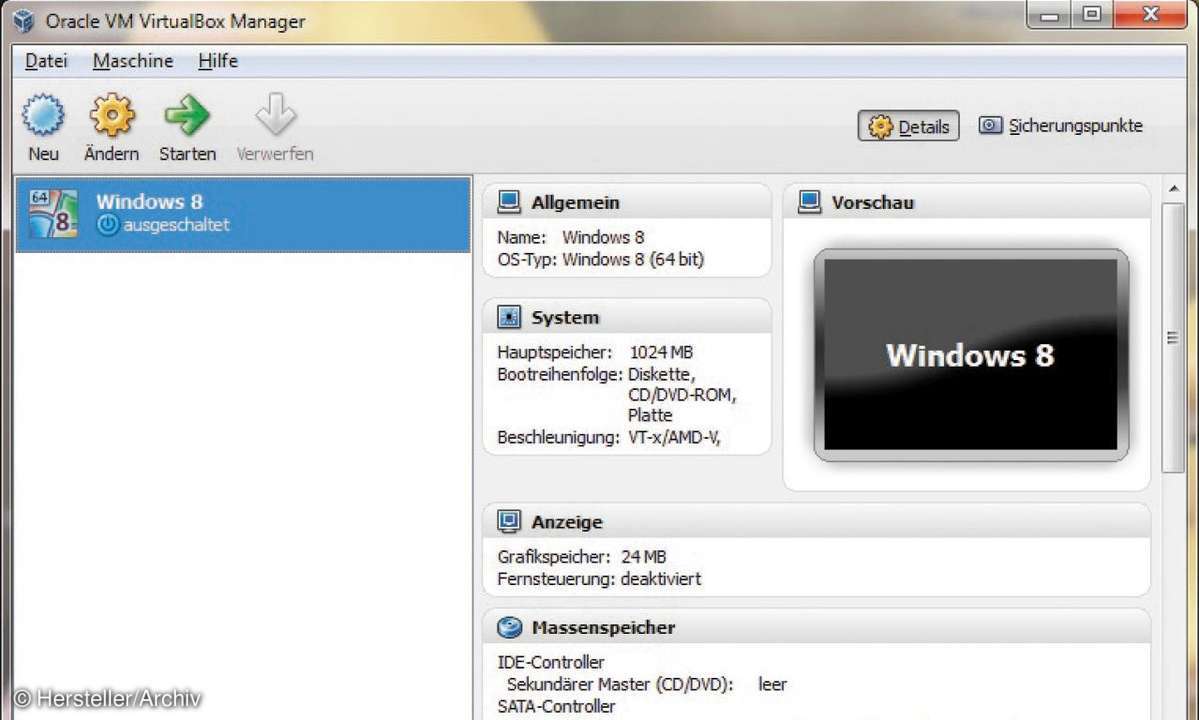This screenshot has height=720, width=1199.
Task: Click the Vorschau panel header
Action: [x=967, y=202]
